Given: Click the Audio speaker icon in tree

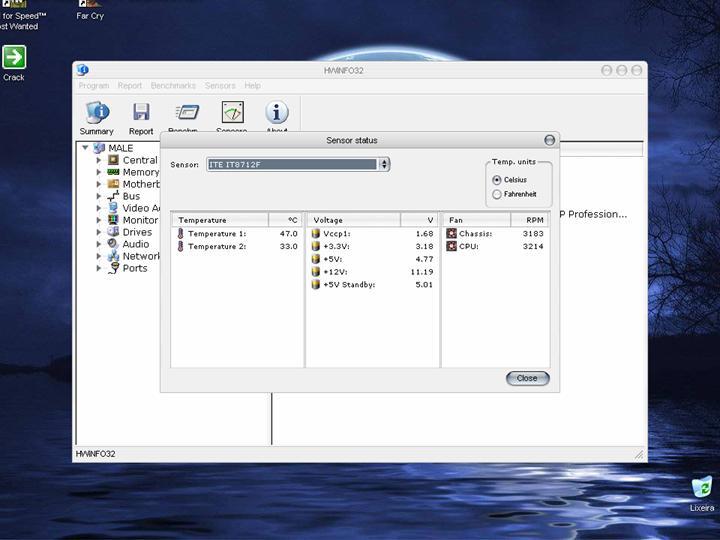Looking at the screenshot, I should tap(113, 244).
